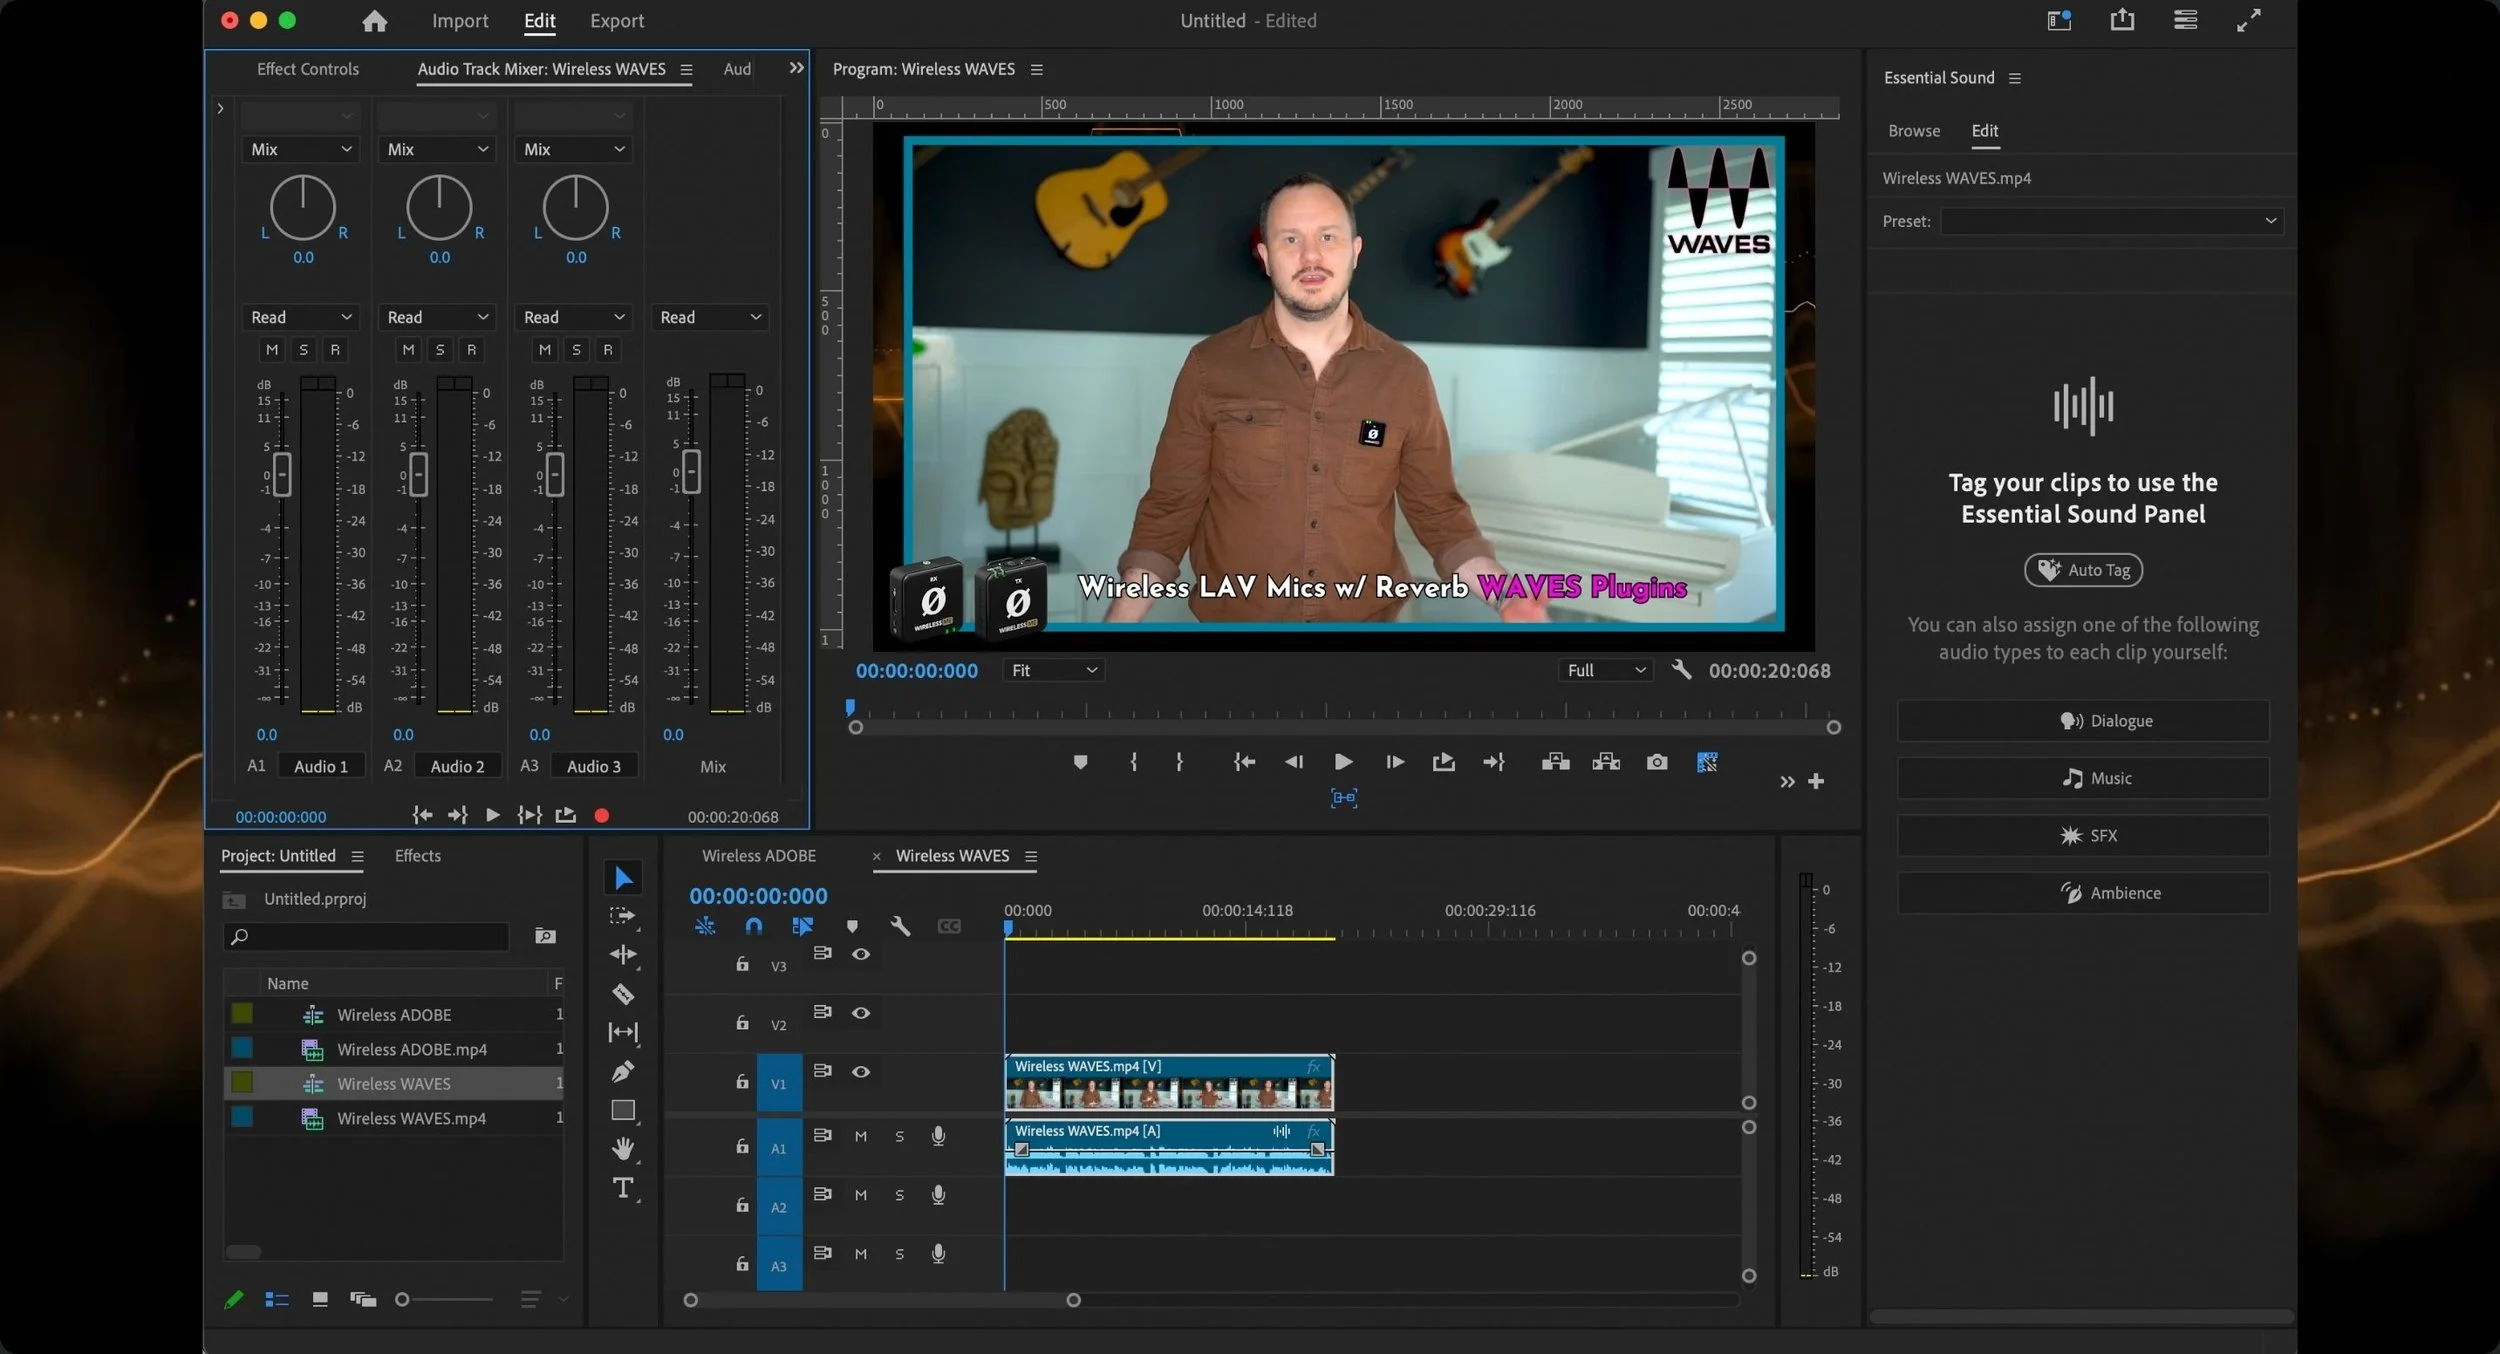Open the Preset dropdown in Essential Sound
Viewport: 2500px width, 1354px height.
tap(2111, 221)
